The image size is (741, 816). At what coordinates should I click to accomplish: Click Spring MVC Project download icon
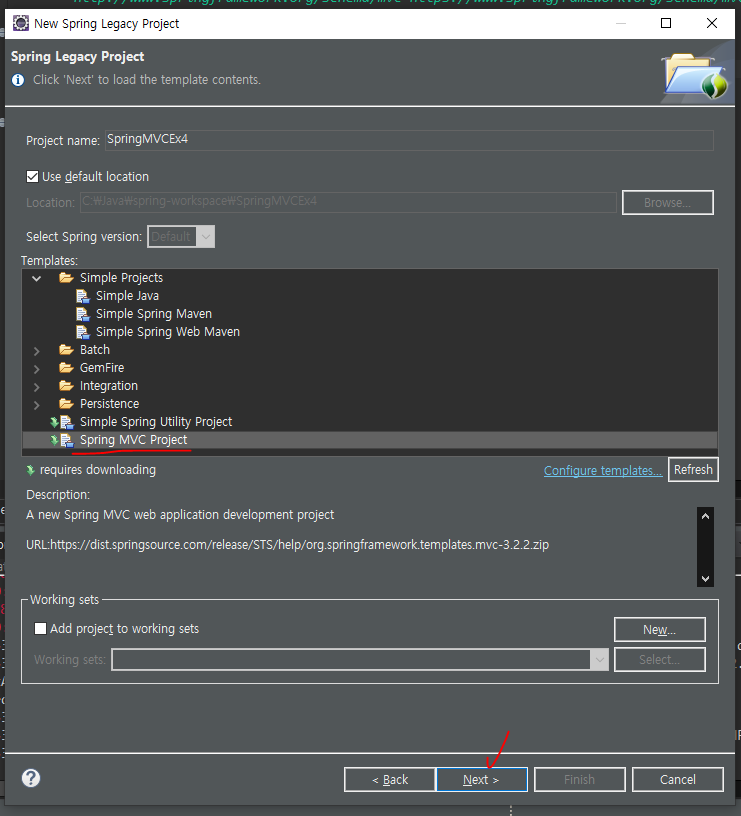click(54, 440)
